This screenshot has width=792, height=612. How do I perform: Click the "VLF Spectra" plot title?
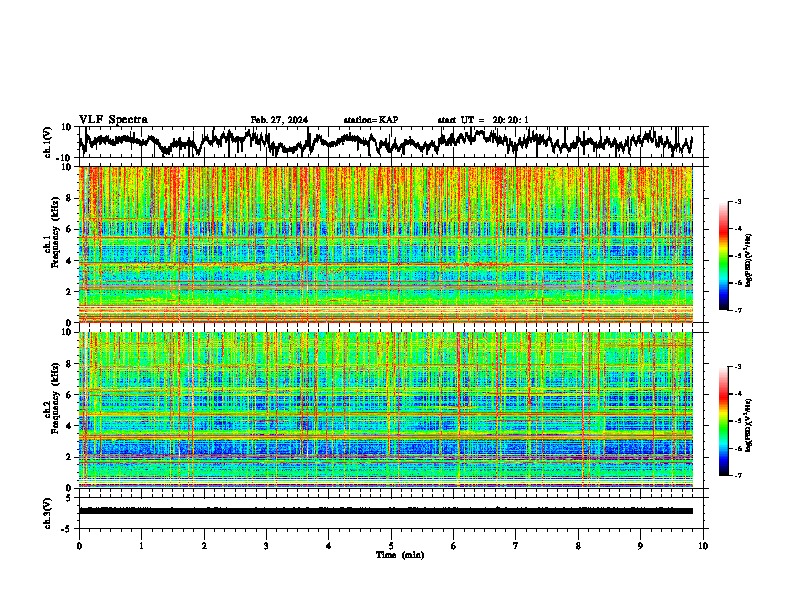(113, 120)
